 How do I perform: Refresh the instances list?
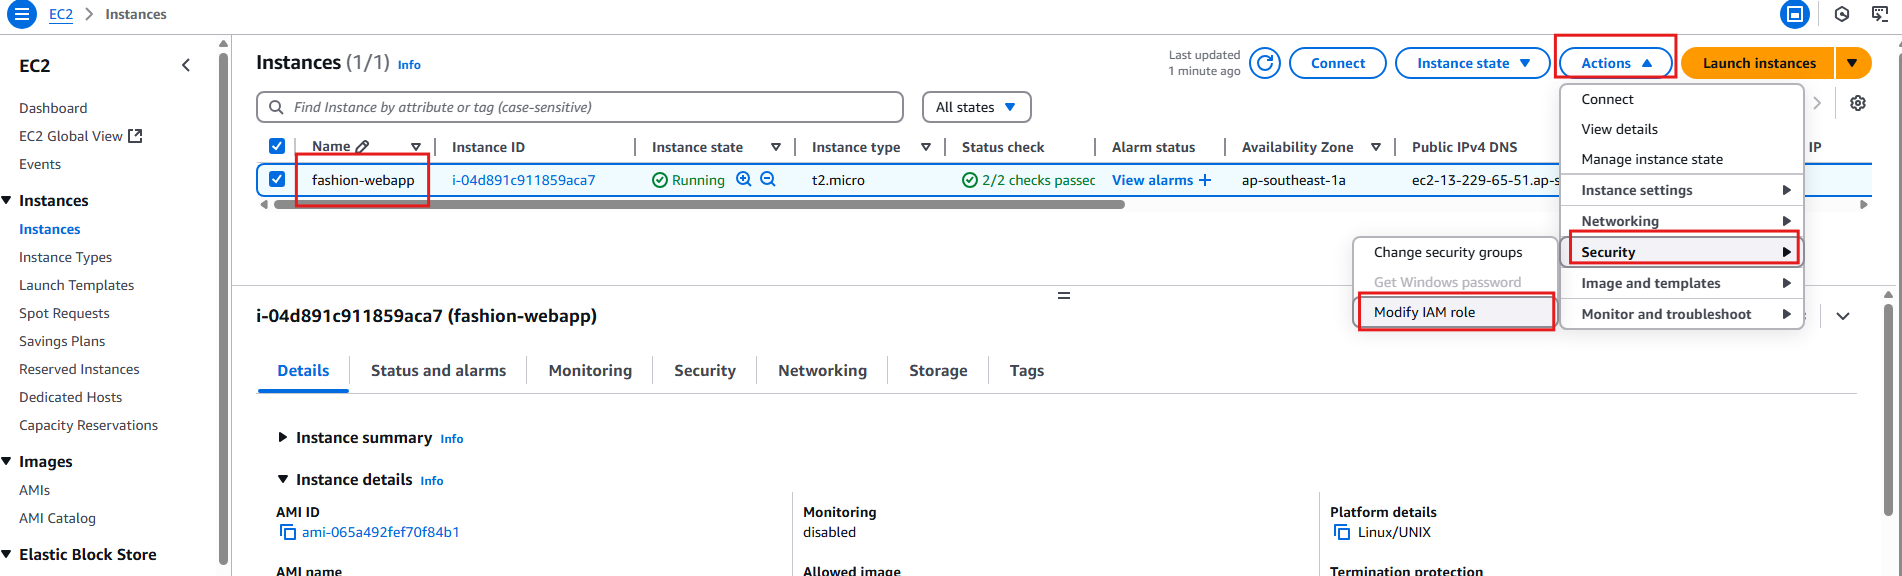[1265, 63]
